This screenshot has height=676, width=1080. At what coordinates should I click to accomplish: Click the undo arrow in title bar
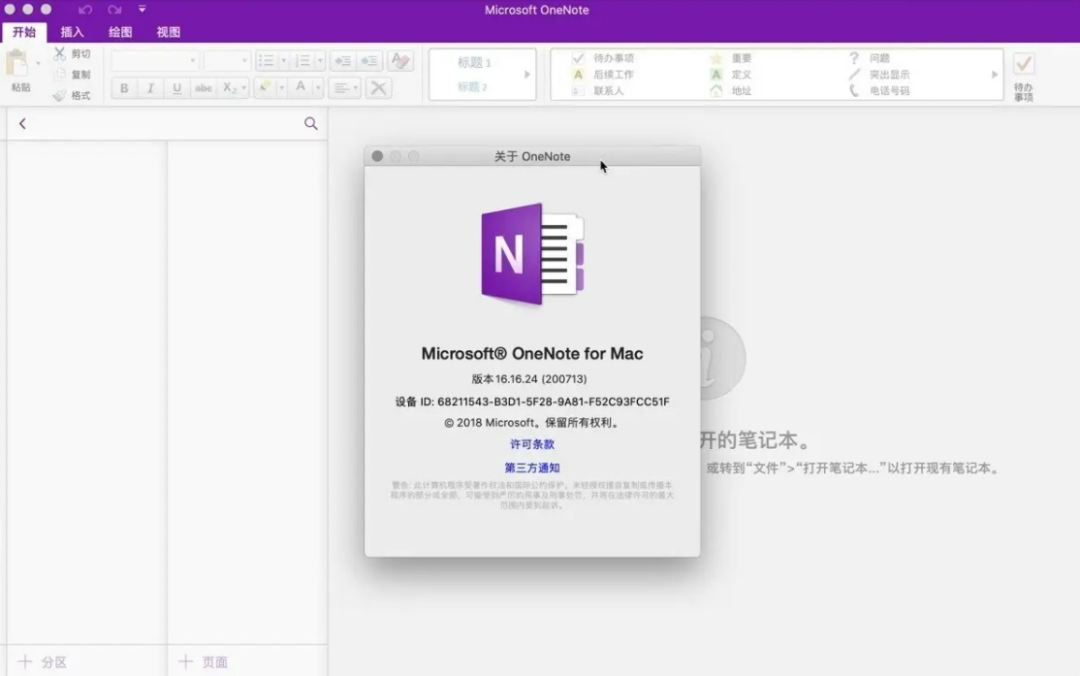pyautogui.click(x=85, y=10)
